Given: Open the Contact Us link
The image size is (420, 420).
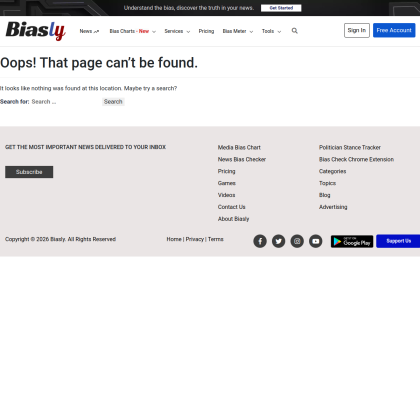Looking at the screenshot, I should pos(231,207).
